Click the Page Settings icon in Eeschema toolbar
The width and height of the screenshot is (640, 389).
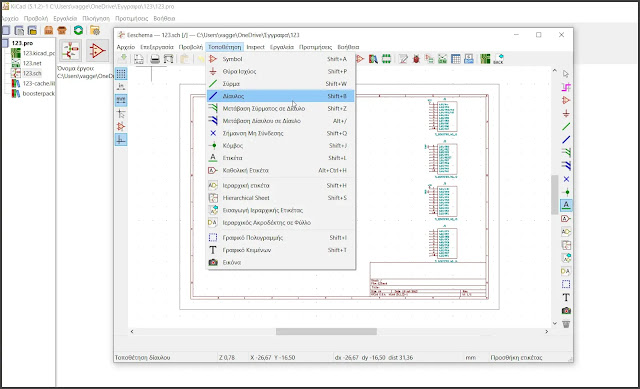click(x=139, y=59)
